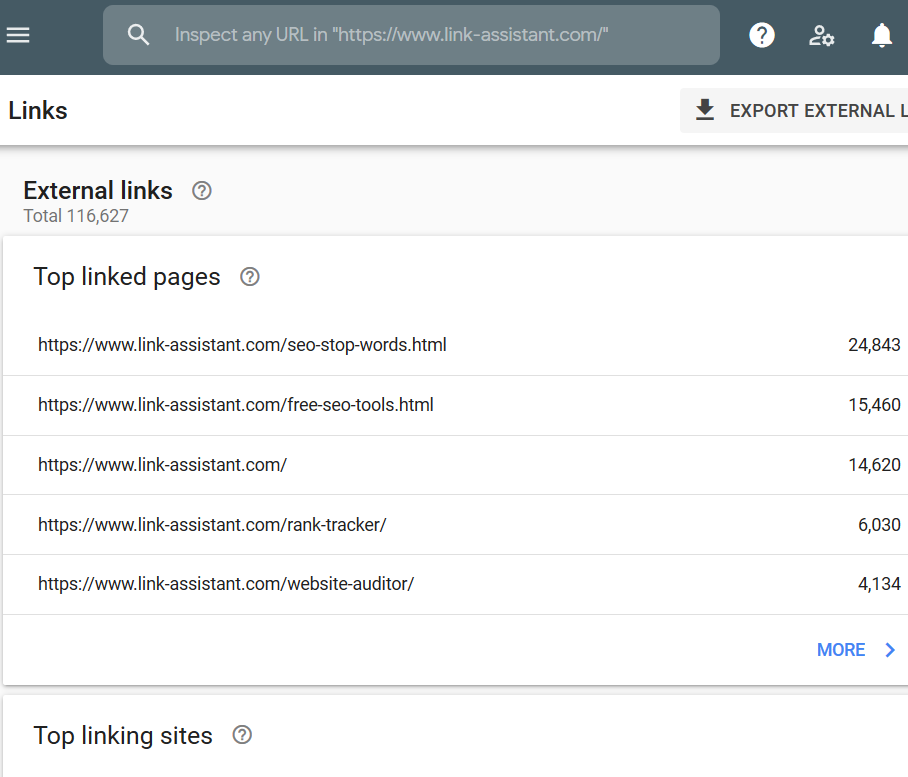Select the rank-tracker page row

pyautogui.click(x=212, y=525)
